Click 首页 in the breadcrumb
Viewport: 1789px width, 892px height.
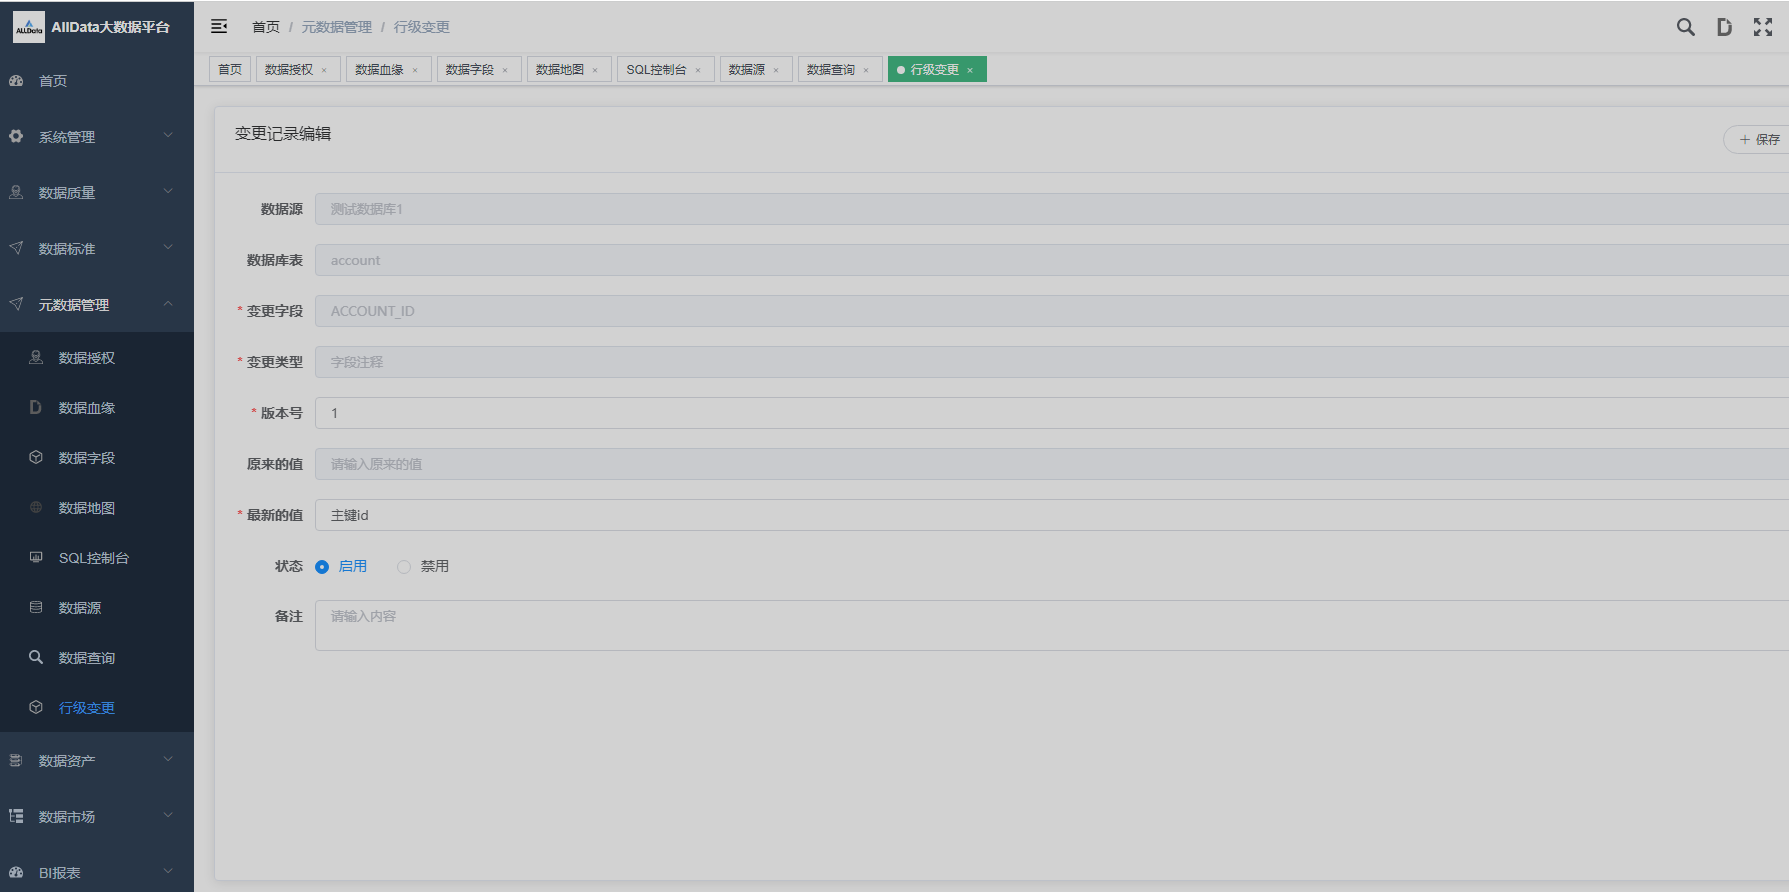tap(266, 27)
